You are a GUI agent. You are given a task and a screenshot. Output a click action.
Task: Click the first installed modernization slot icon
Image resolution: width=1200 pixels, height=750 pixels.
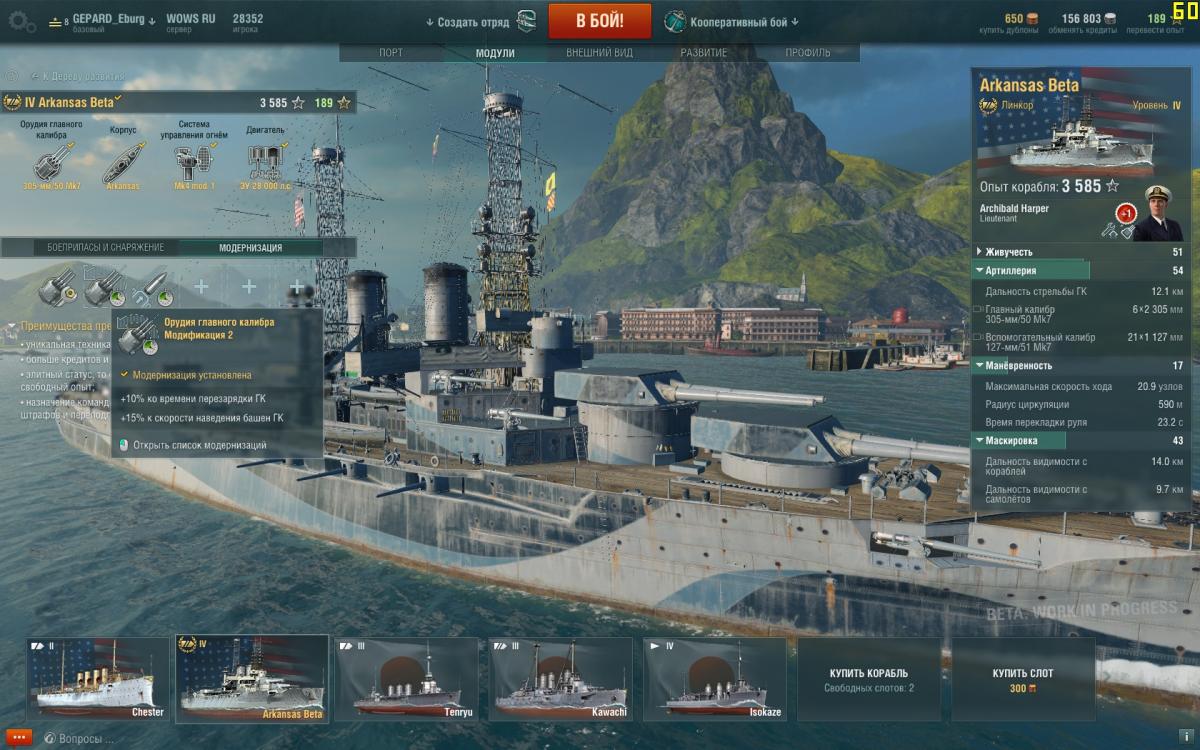(x=55, y=288)
